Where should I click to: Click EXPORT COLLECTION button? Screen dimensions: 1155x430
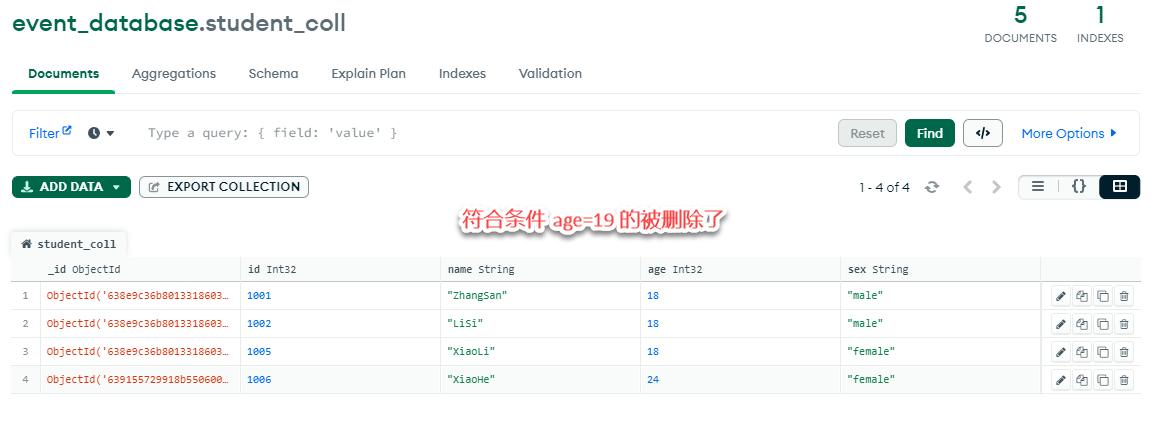224,187
